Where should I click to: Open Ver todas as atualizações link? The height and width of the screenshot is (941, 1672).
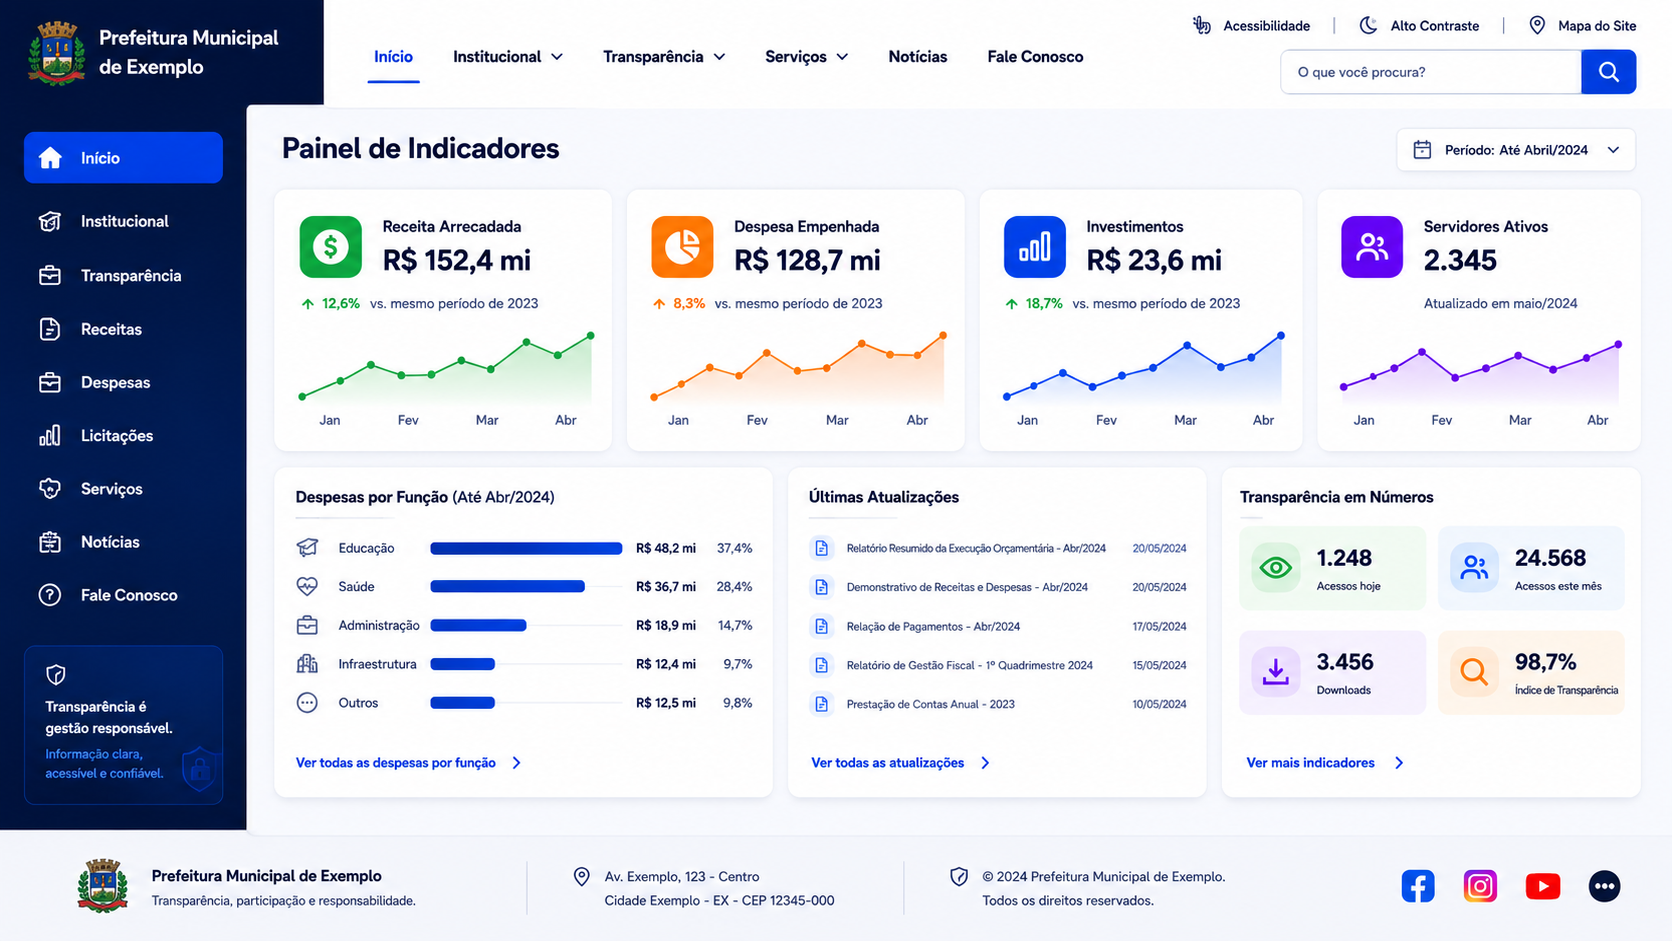point(888,763)
